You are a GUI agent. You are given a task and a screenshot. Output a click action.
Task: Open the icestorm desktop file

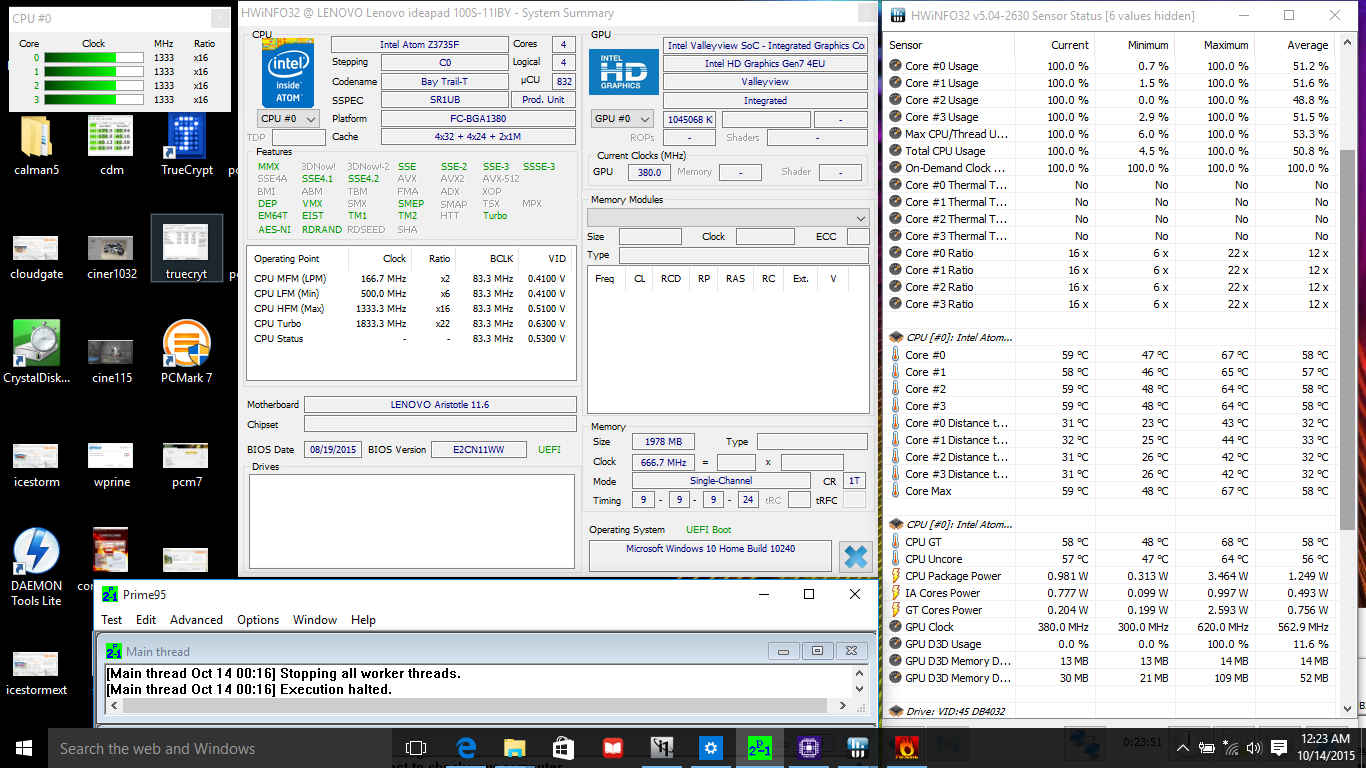click(36, 465)
